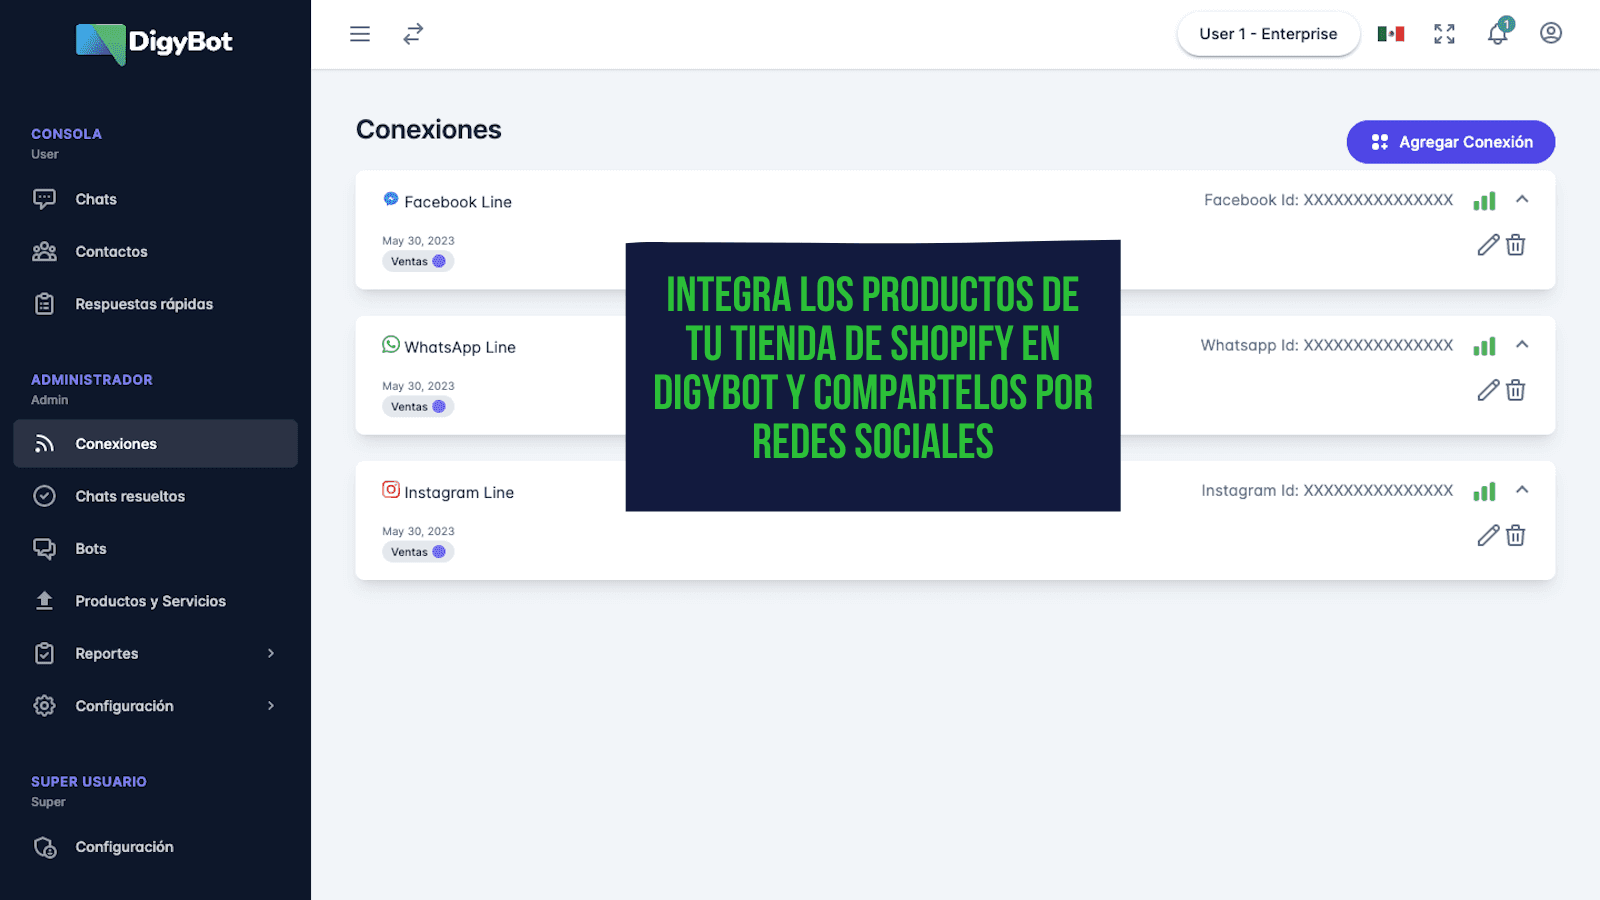Open Respuestas rápidas

[x=143, y=303]
